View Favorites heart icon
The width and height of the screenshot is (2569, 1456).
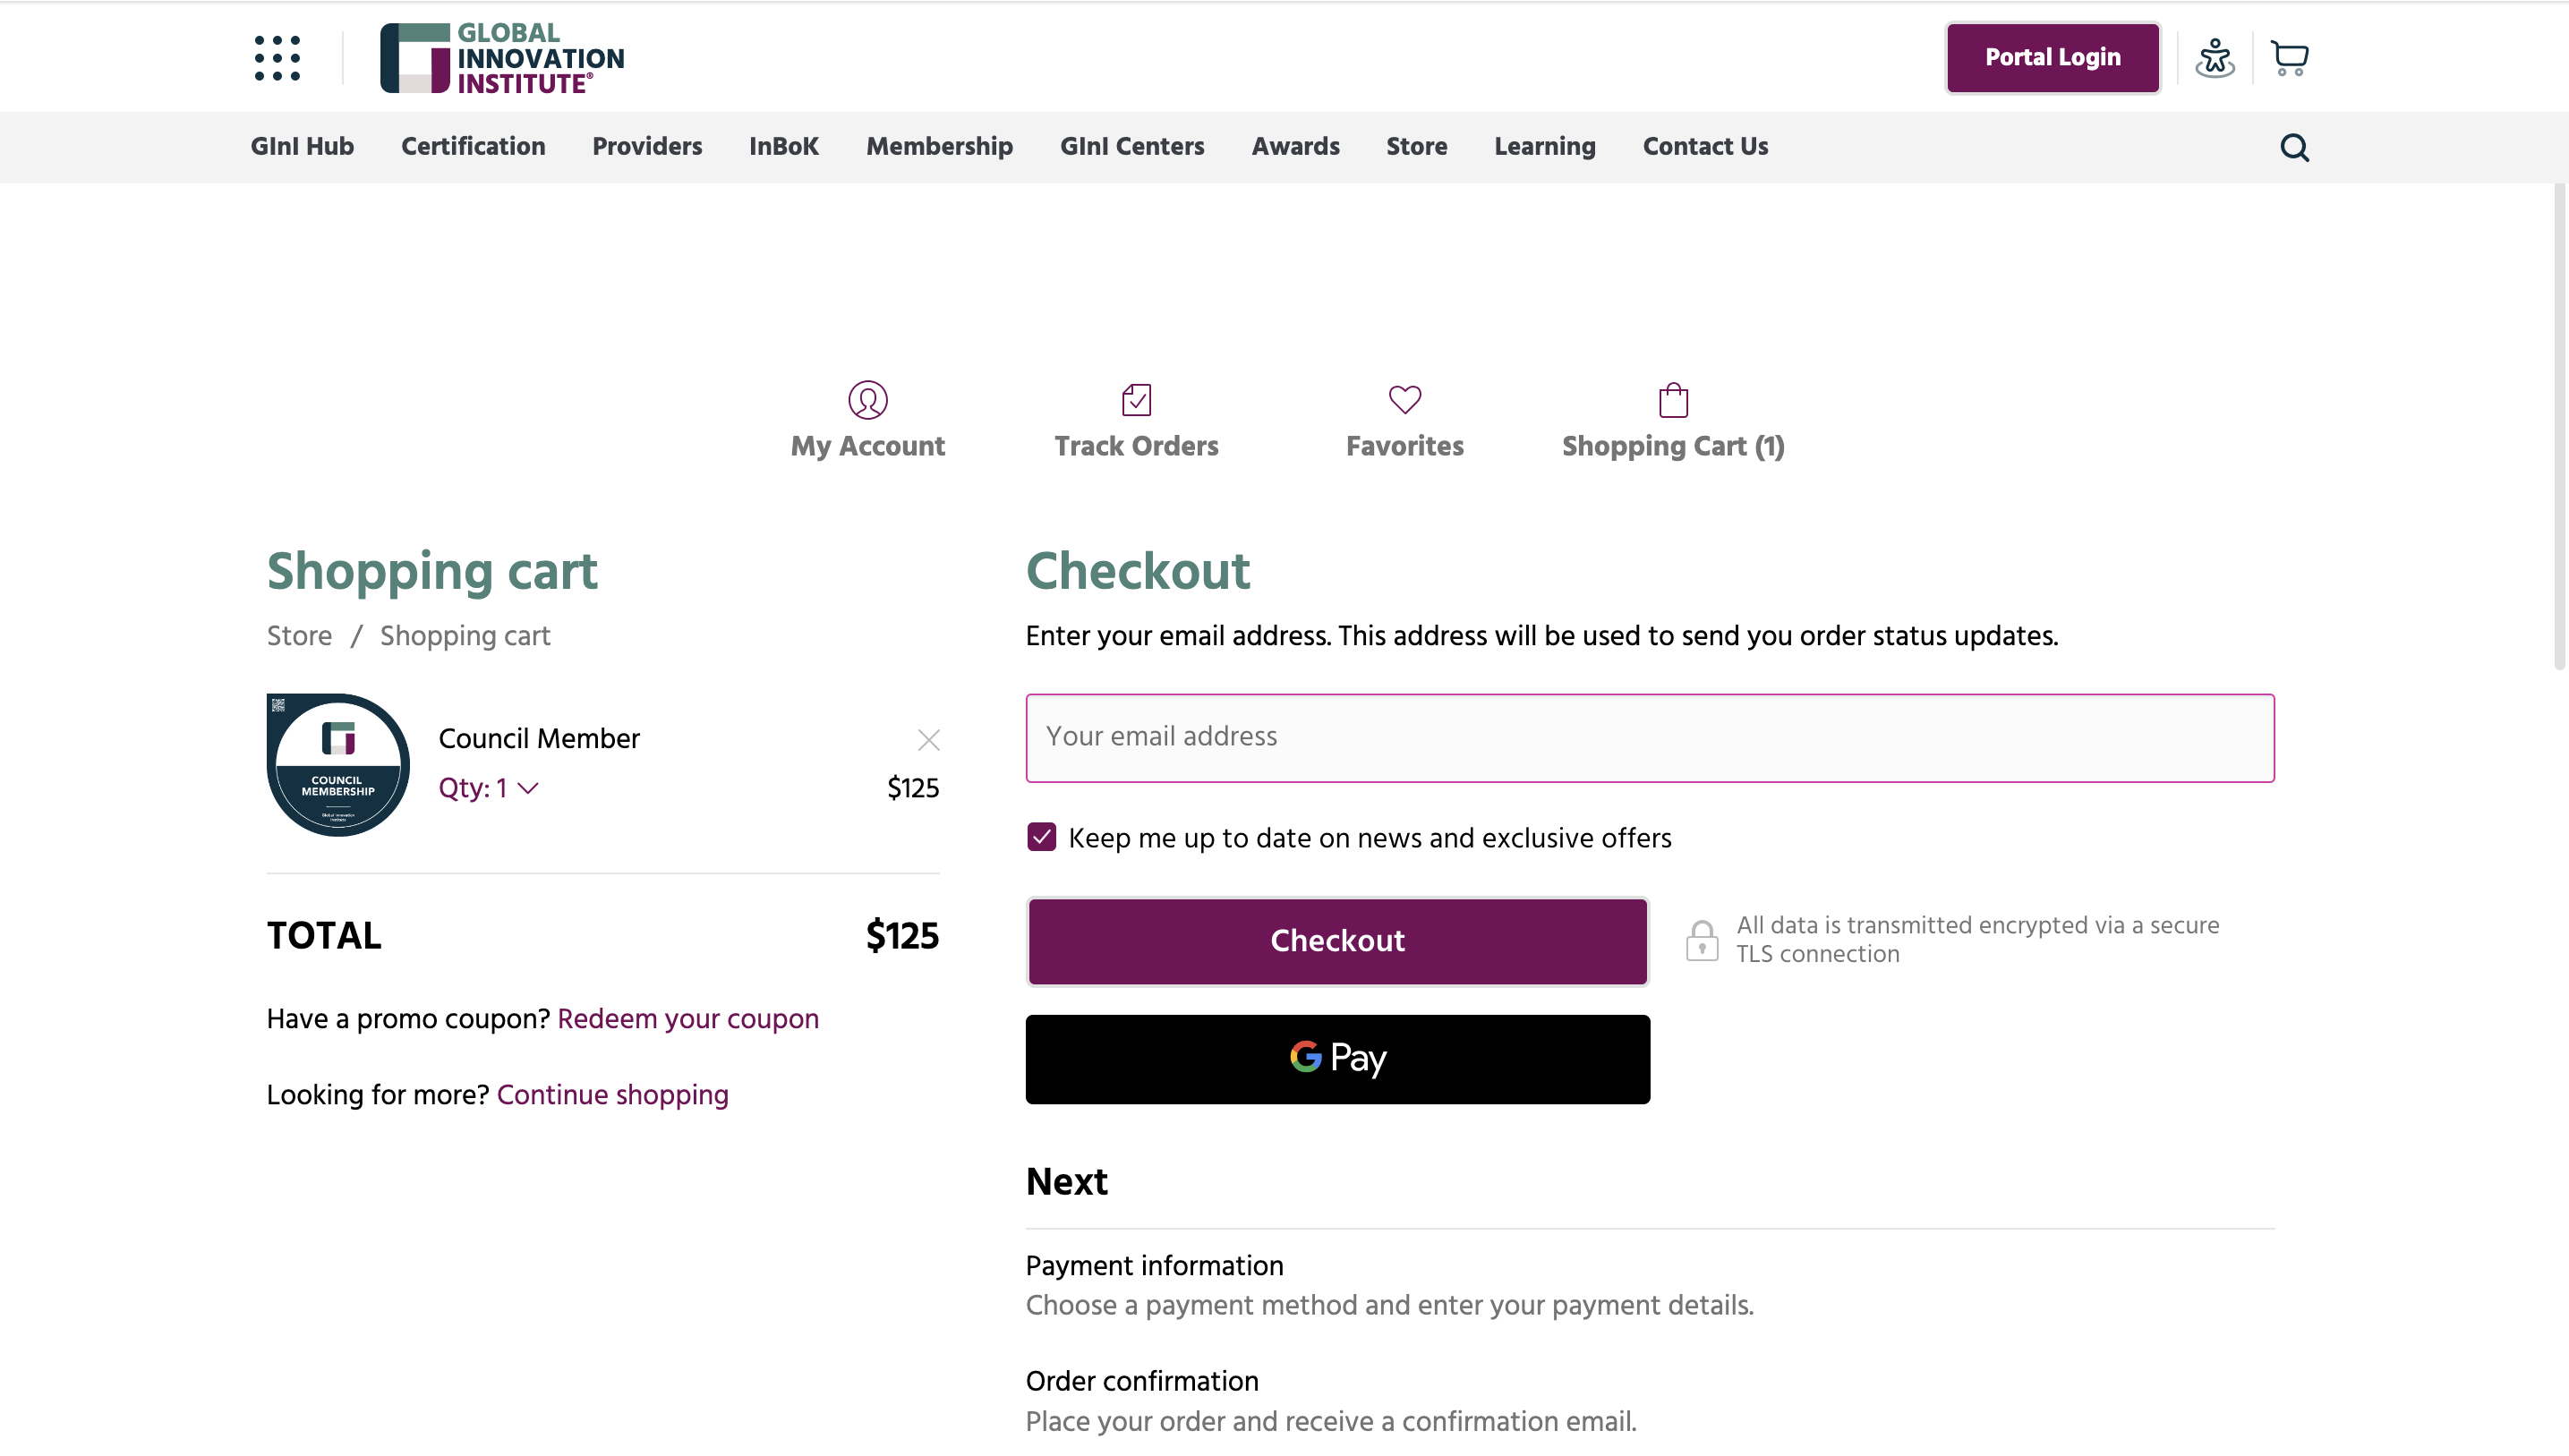pos(1404,400)
